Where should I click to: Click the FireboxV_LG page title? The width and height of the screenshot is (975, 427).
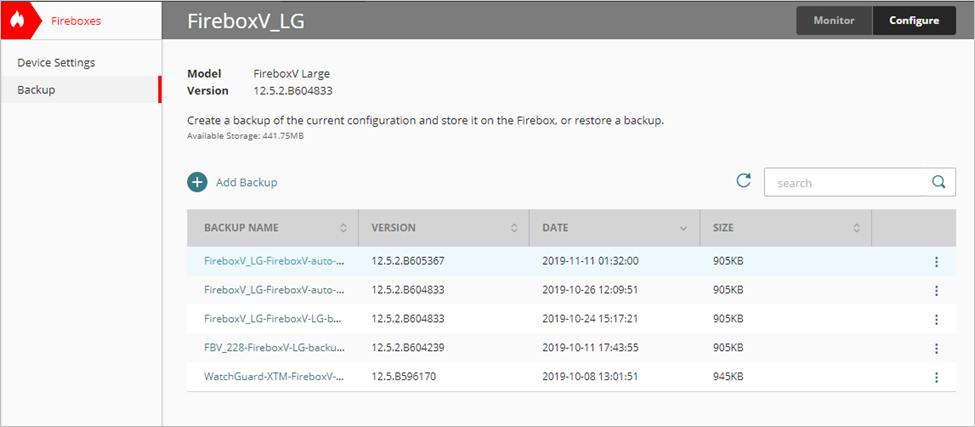coord(246,21)
